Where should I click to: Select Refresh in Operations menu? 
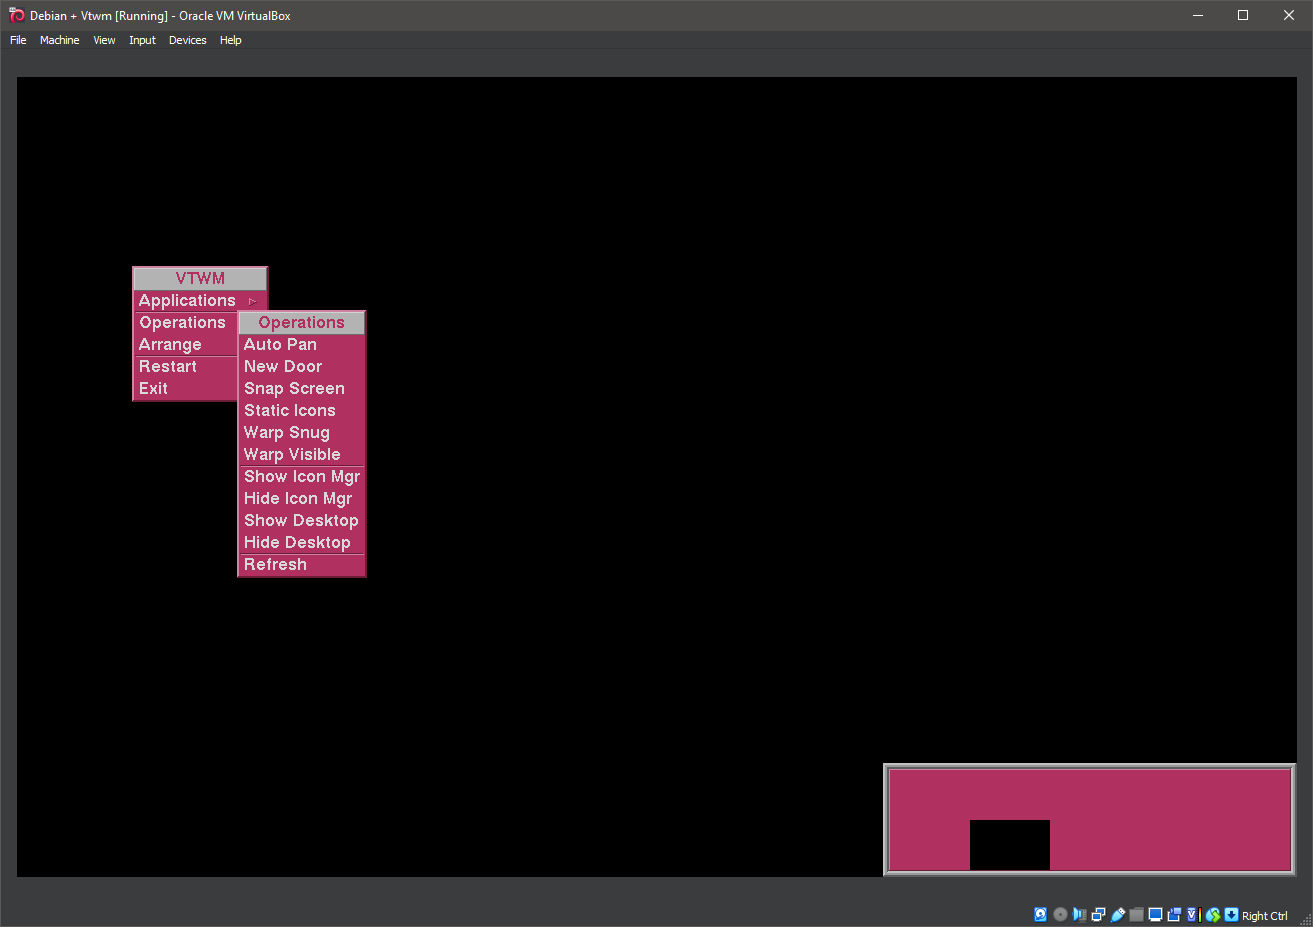click(x=275, y=564)
